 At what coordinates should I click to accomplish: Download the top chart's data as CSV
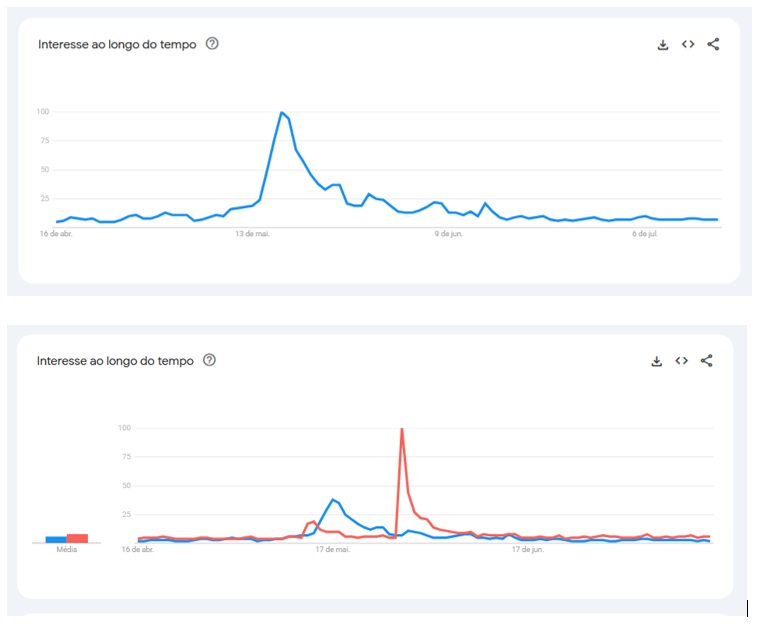coord(662,45)
